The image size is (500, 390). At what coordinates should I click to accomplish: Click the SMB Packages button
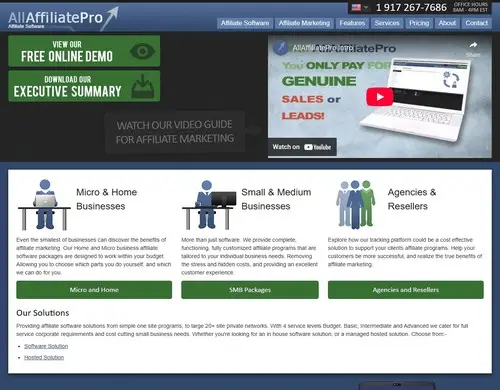pos(250,290)
